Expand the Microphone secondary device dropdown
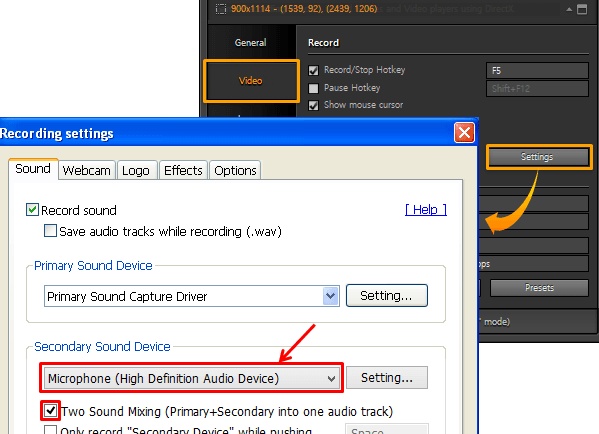The width and height of the screenshot is (599, 434). click(331, 379)
